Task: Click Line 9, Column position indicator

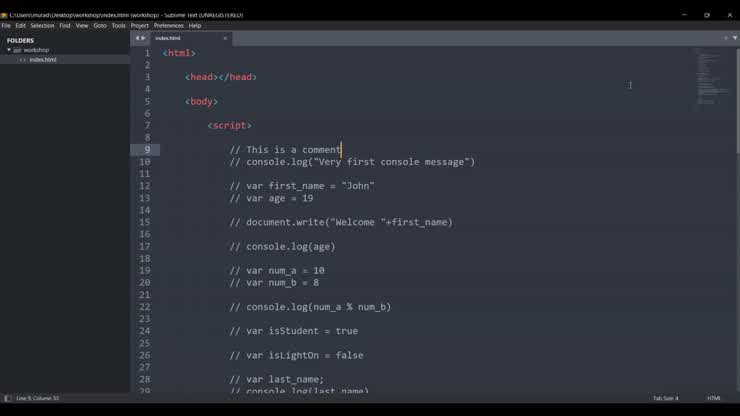Action: (38, 398)
